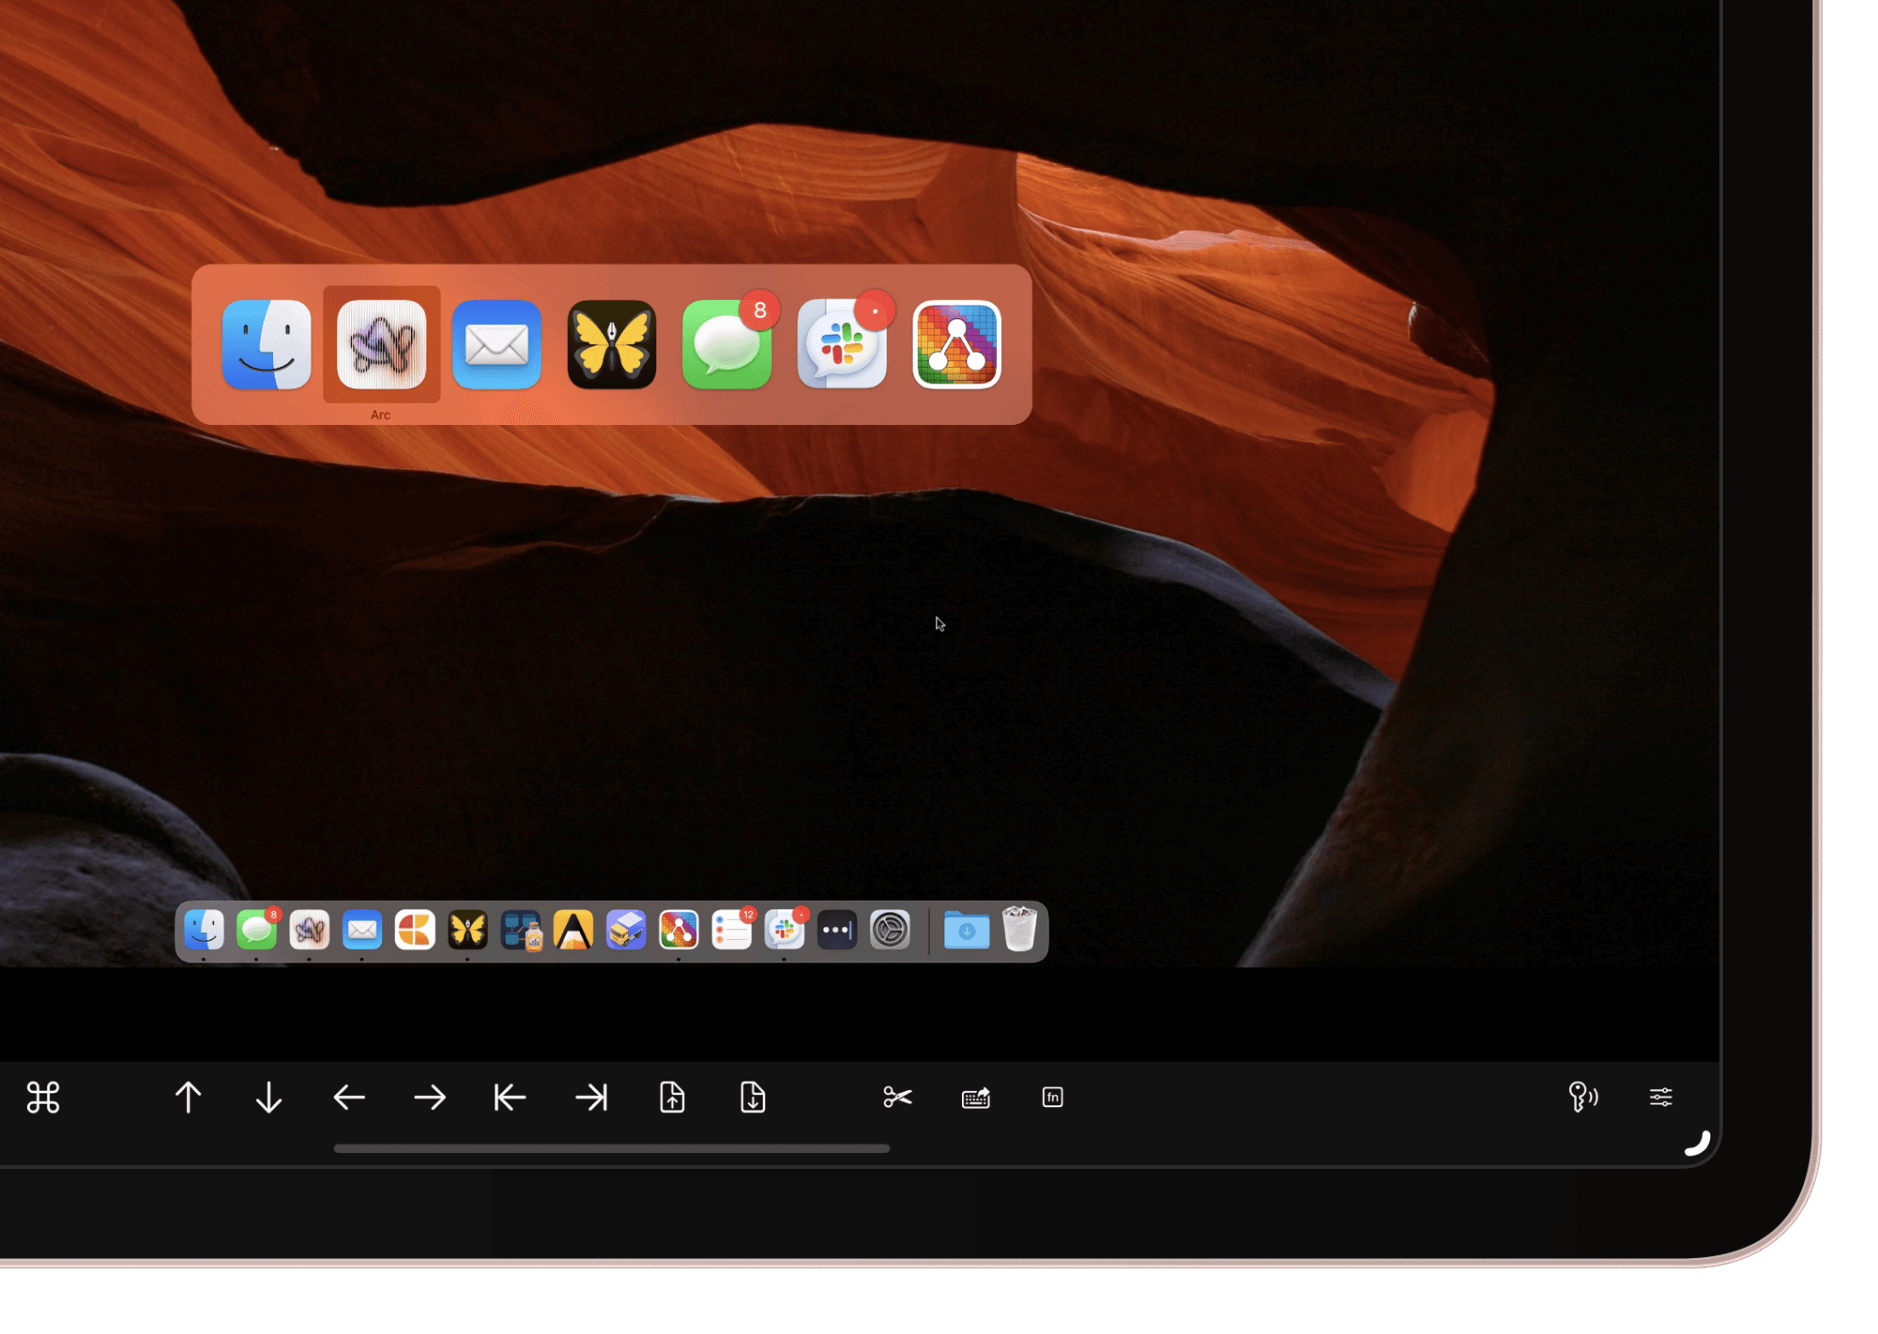Open the dark three-dots app in Dock
The image size is (1878, 1334).
837,930
